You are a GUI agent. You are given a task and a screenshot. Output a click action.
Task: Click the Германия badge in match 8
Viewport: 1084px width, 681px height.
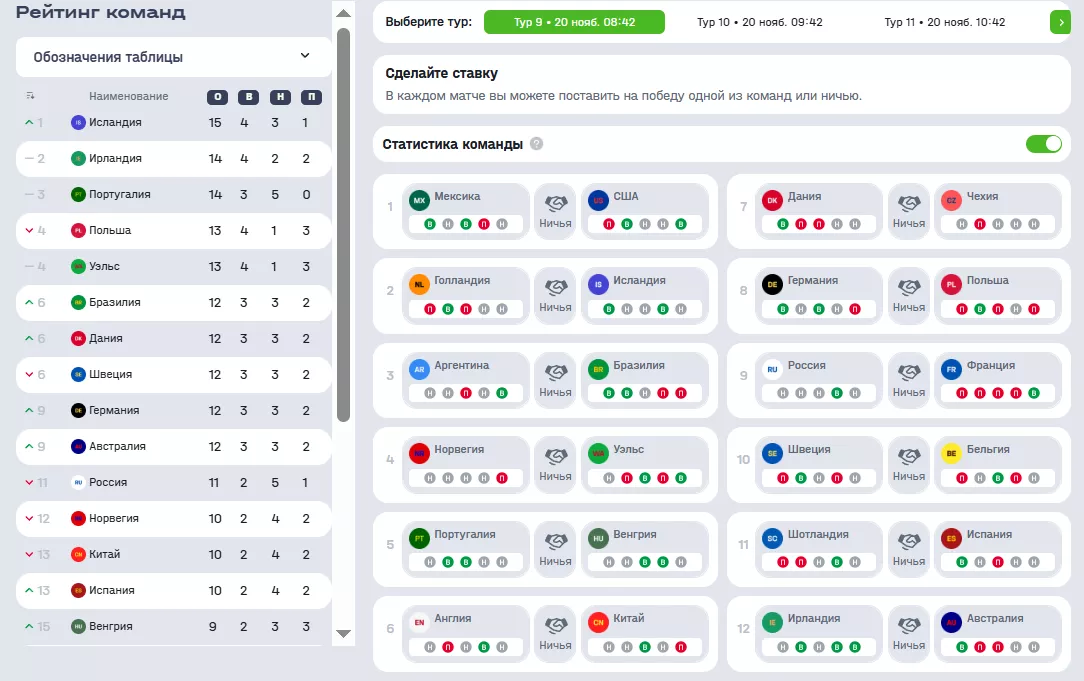point(772,285)
